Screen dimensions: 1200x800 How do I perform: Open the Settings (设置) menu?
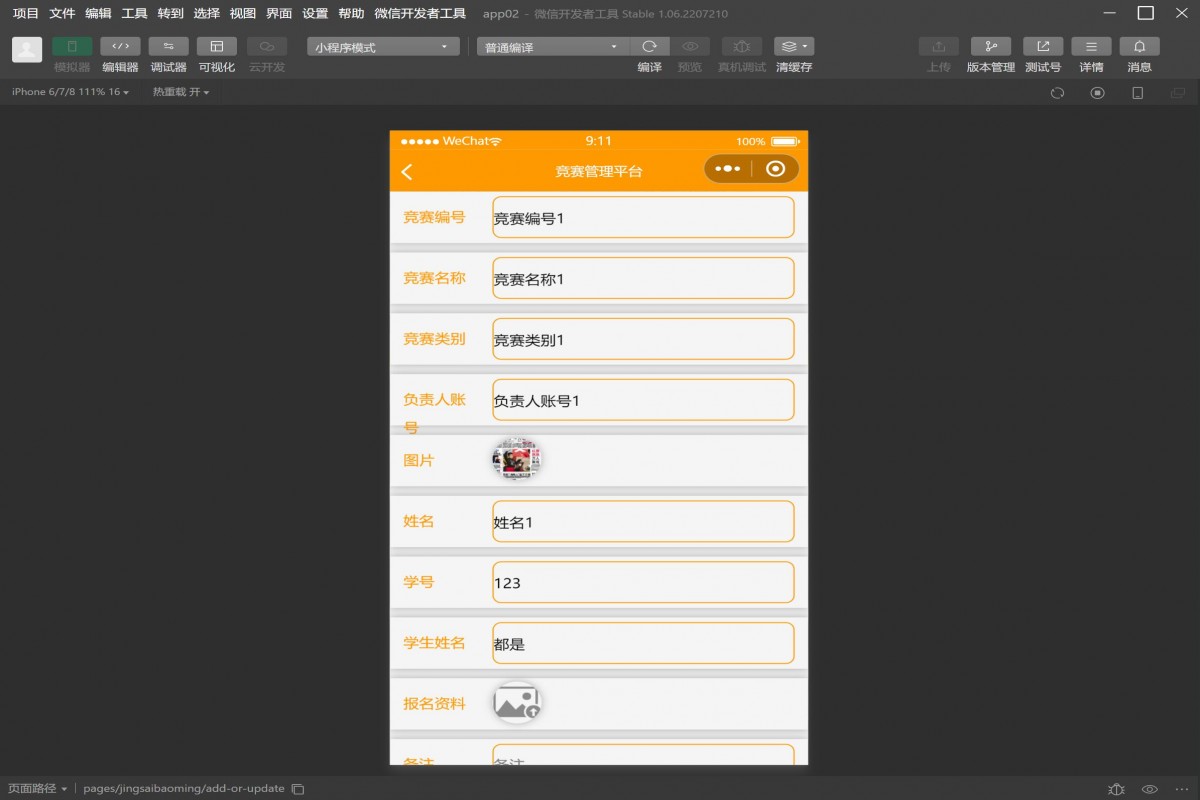(x=315, y=14)
